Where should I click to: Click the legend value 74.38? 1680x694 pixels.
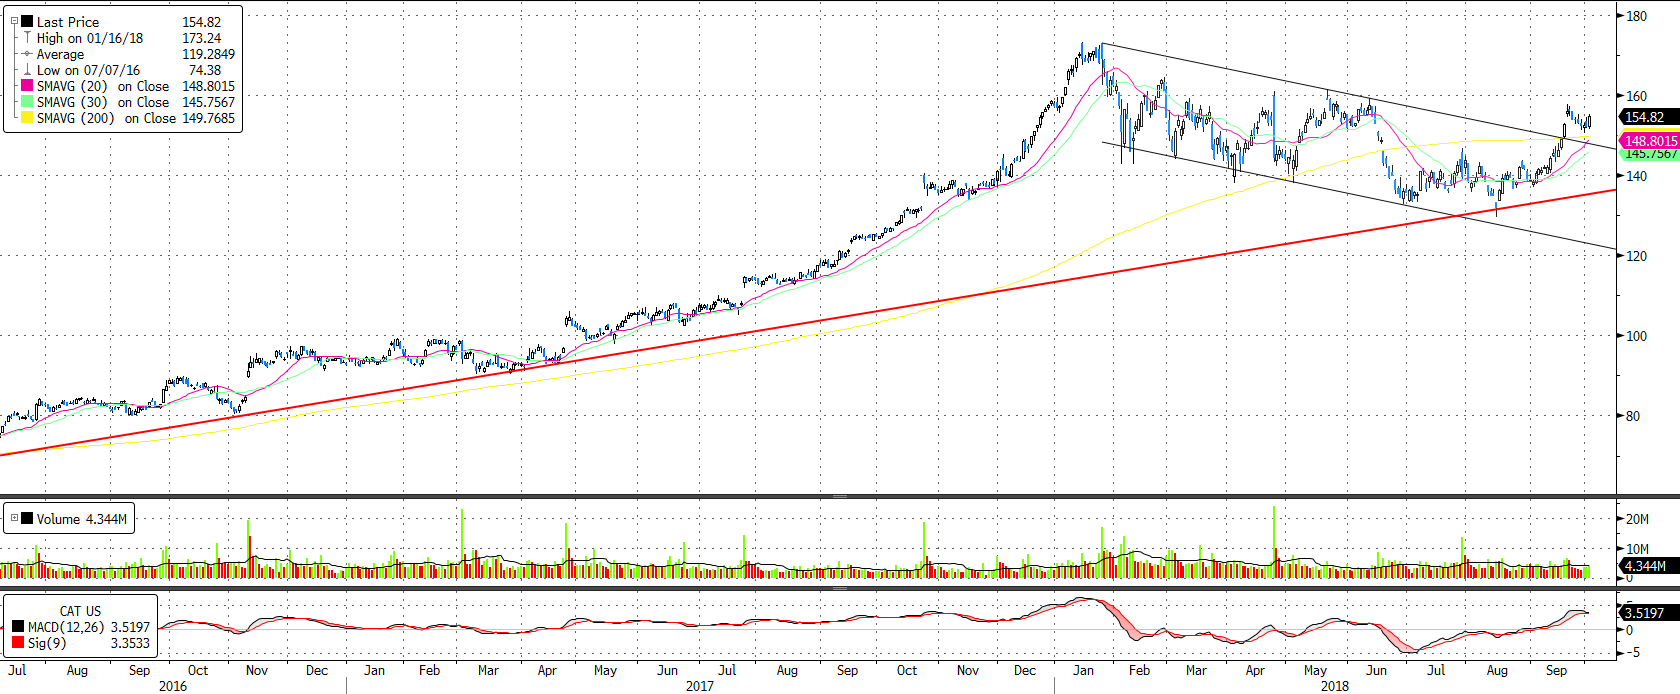click(205, 70)
